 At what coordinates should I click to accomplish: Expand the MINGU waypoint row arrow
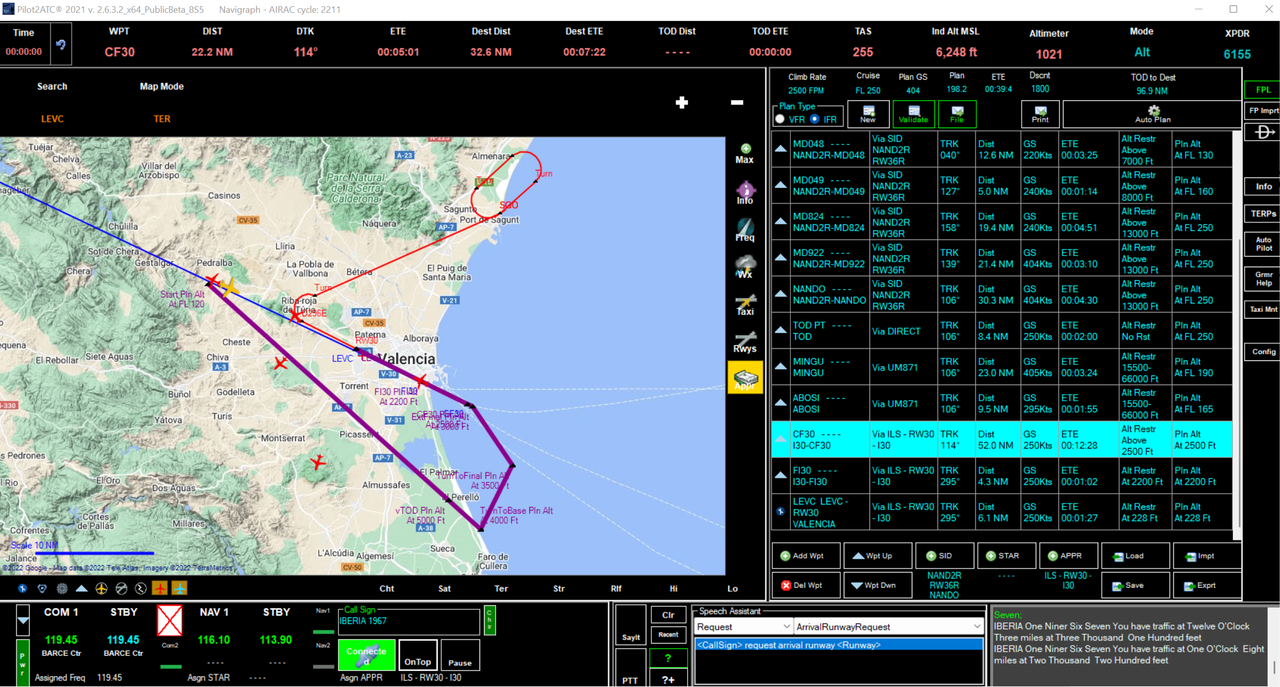(781, 367)
